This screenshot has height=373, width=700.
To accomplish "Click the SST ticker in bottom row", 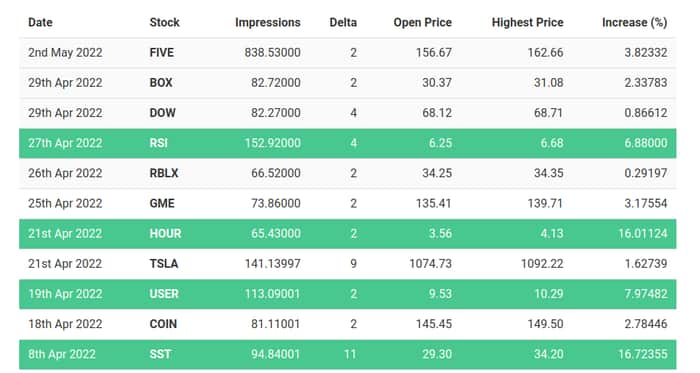I will tap(160, 354).
